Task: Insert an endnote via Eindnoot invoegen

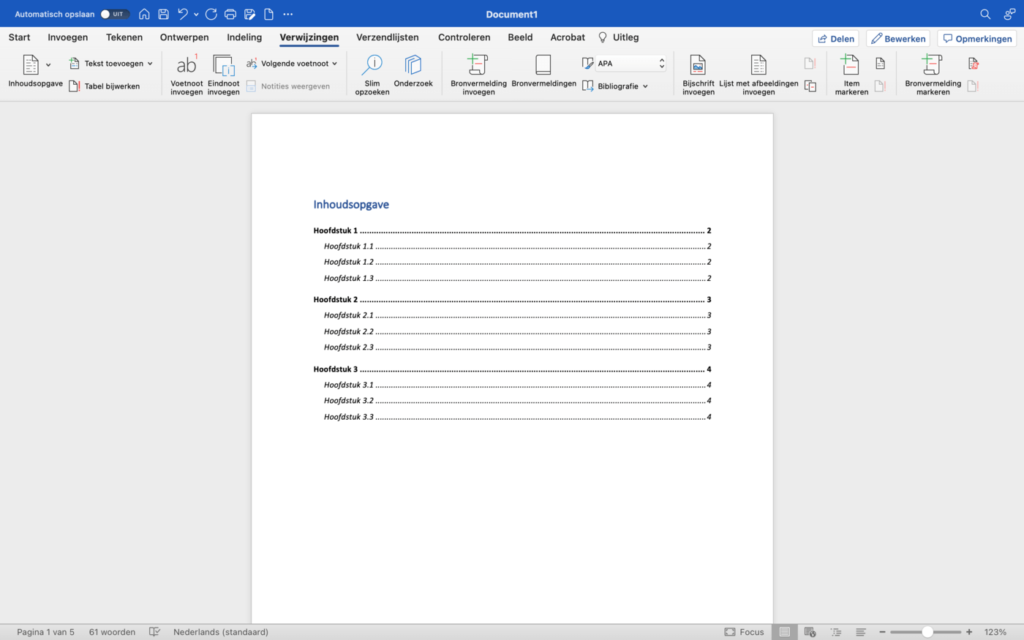Action: (223, 72)
